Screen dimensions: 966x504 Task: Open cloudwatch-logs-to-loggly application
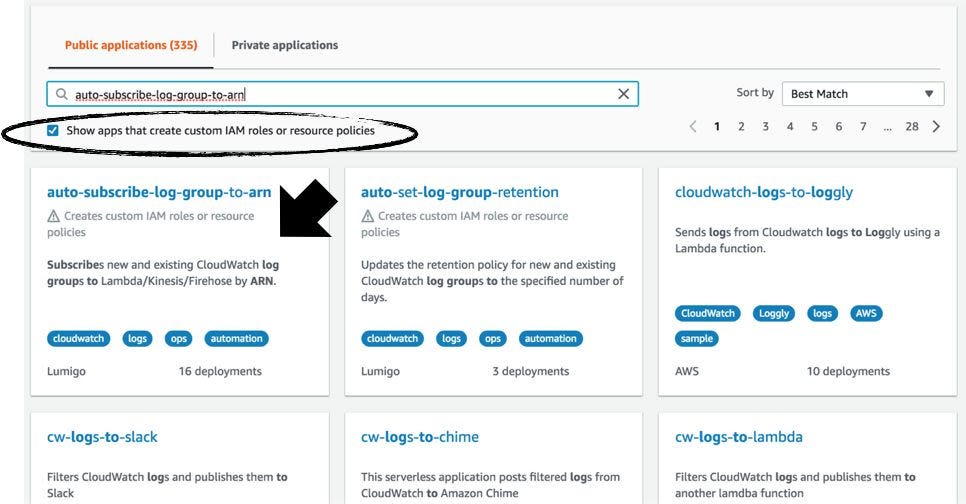click(764, 192)
